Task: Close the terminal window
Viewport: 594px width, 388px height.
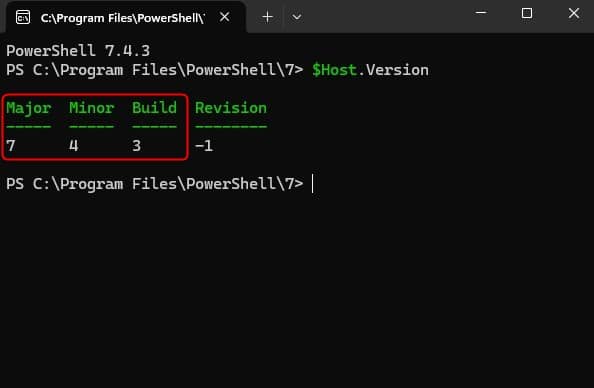Action: pyautogui.click(x=574, y=13)
